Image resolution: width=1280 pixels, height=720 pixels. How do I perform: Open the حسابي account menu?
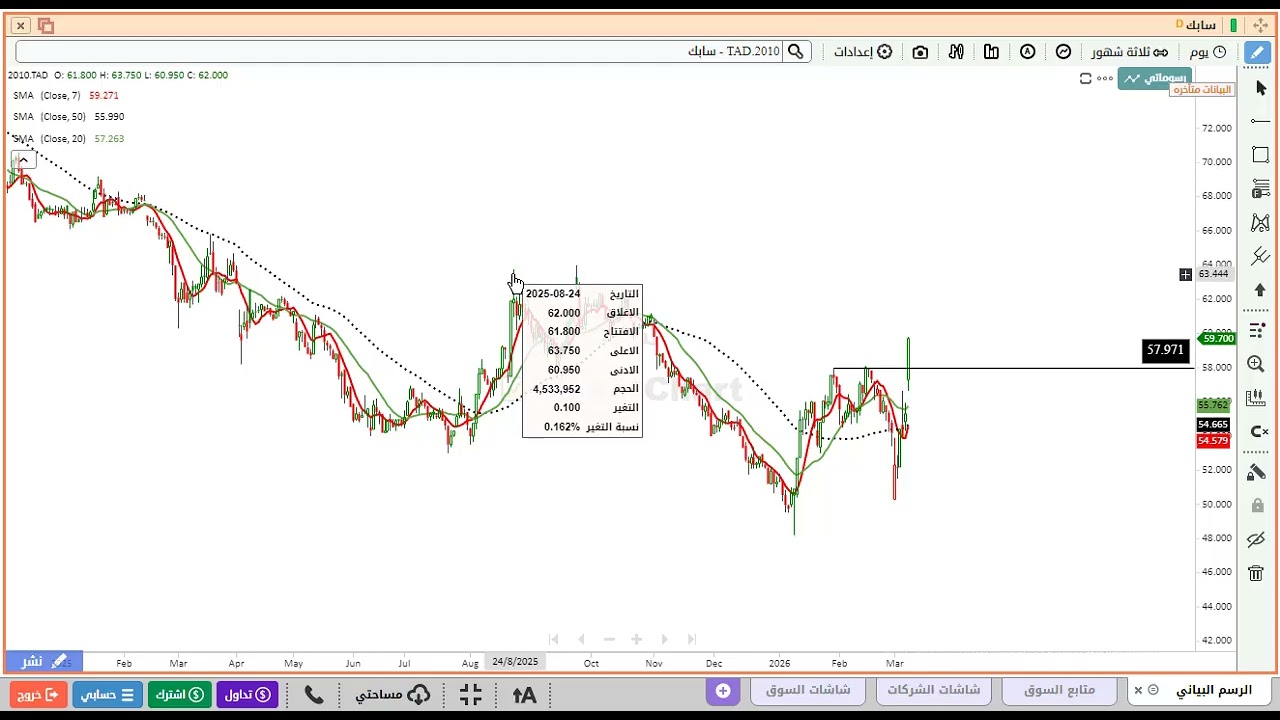coord(107,694)
